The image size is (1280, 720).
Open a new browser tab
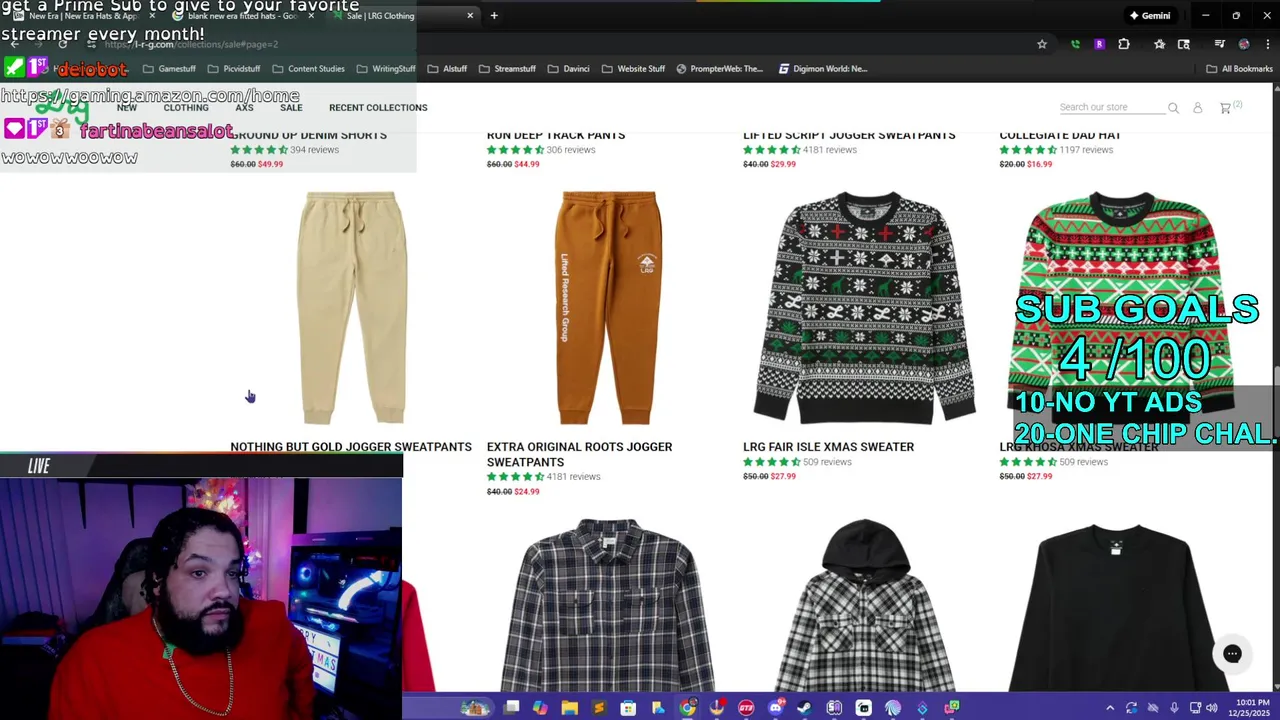494,15
